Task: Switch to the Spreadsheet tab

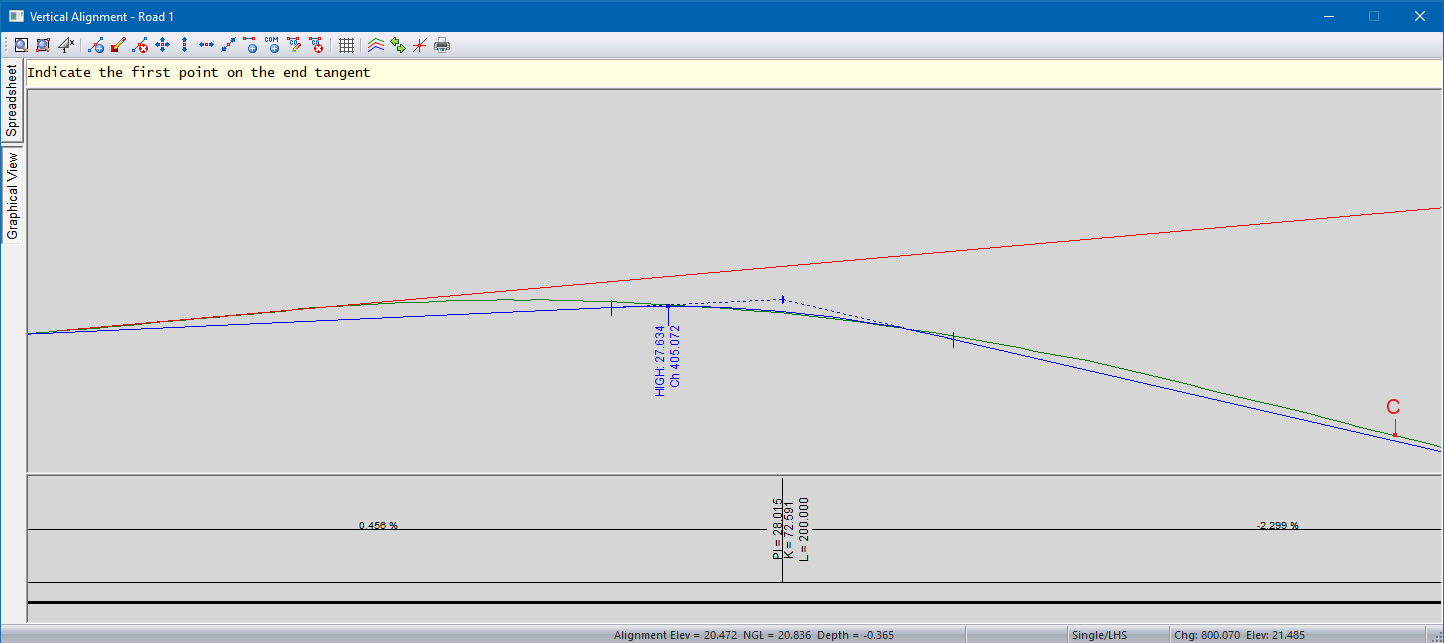Action: click(x=12, y=101)
